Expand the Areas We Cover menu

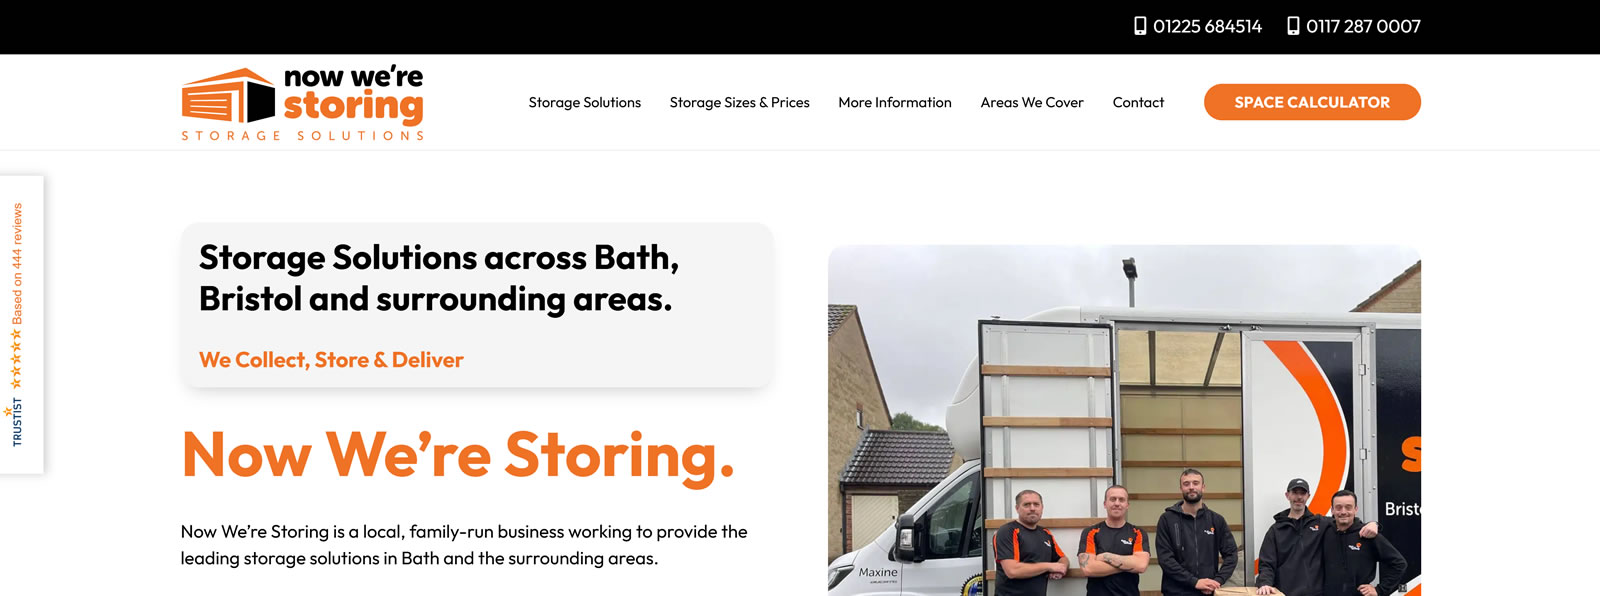tap(1032, 102)
